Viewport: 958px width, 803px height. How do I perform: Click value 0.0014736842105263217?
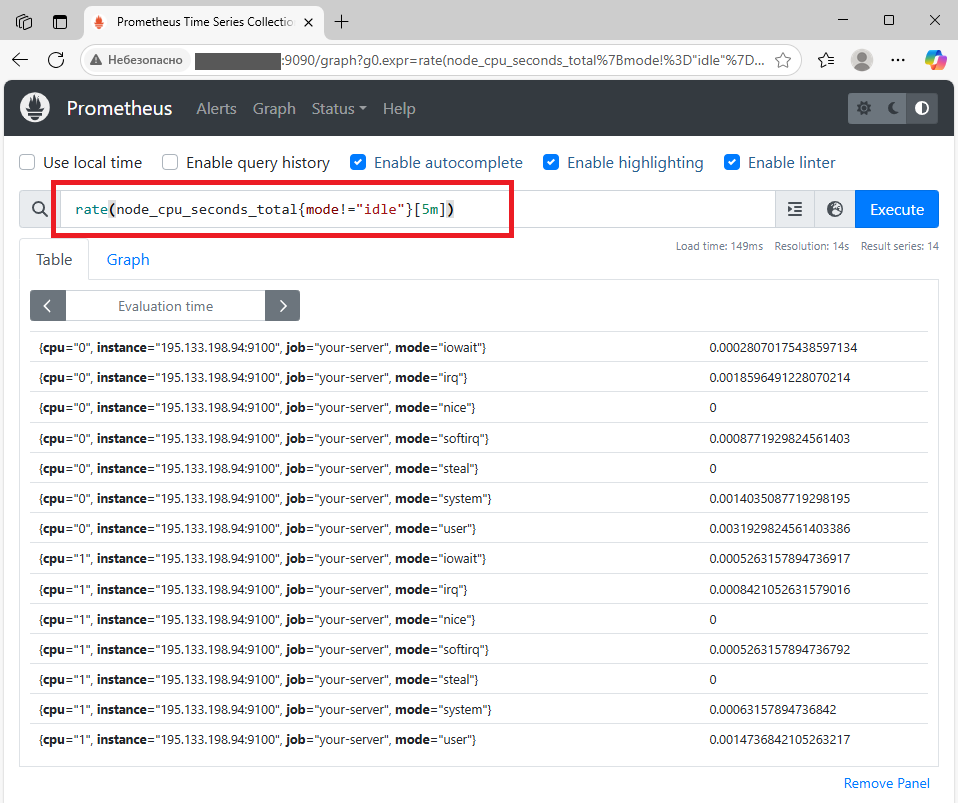click(x=780, y=739)
